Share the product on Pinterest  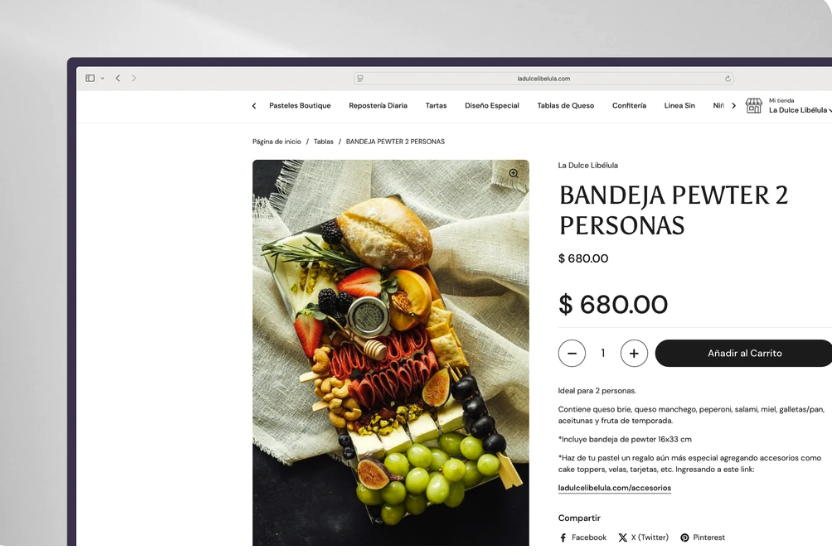[703, 537]
